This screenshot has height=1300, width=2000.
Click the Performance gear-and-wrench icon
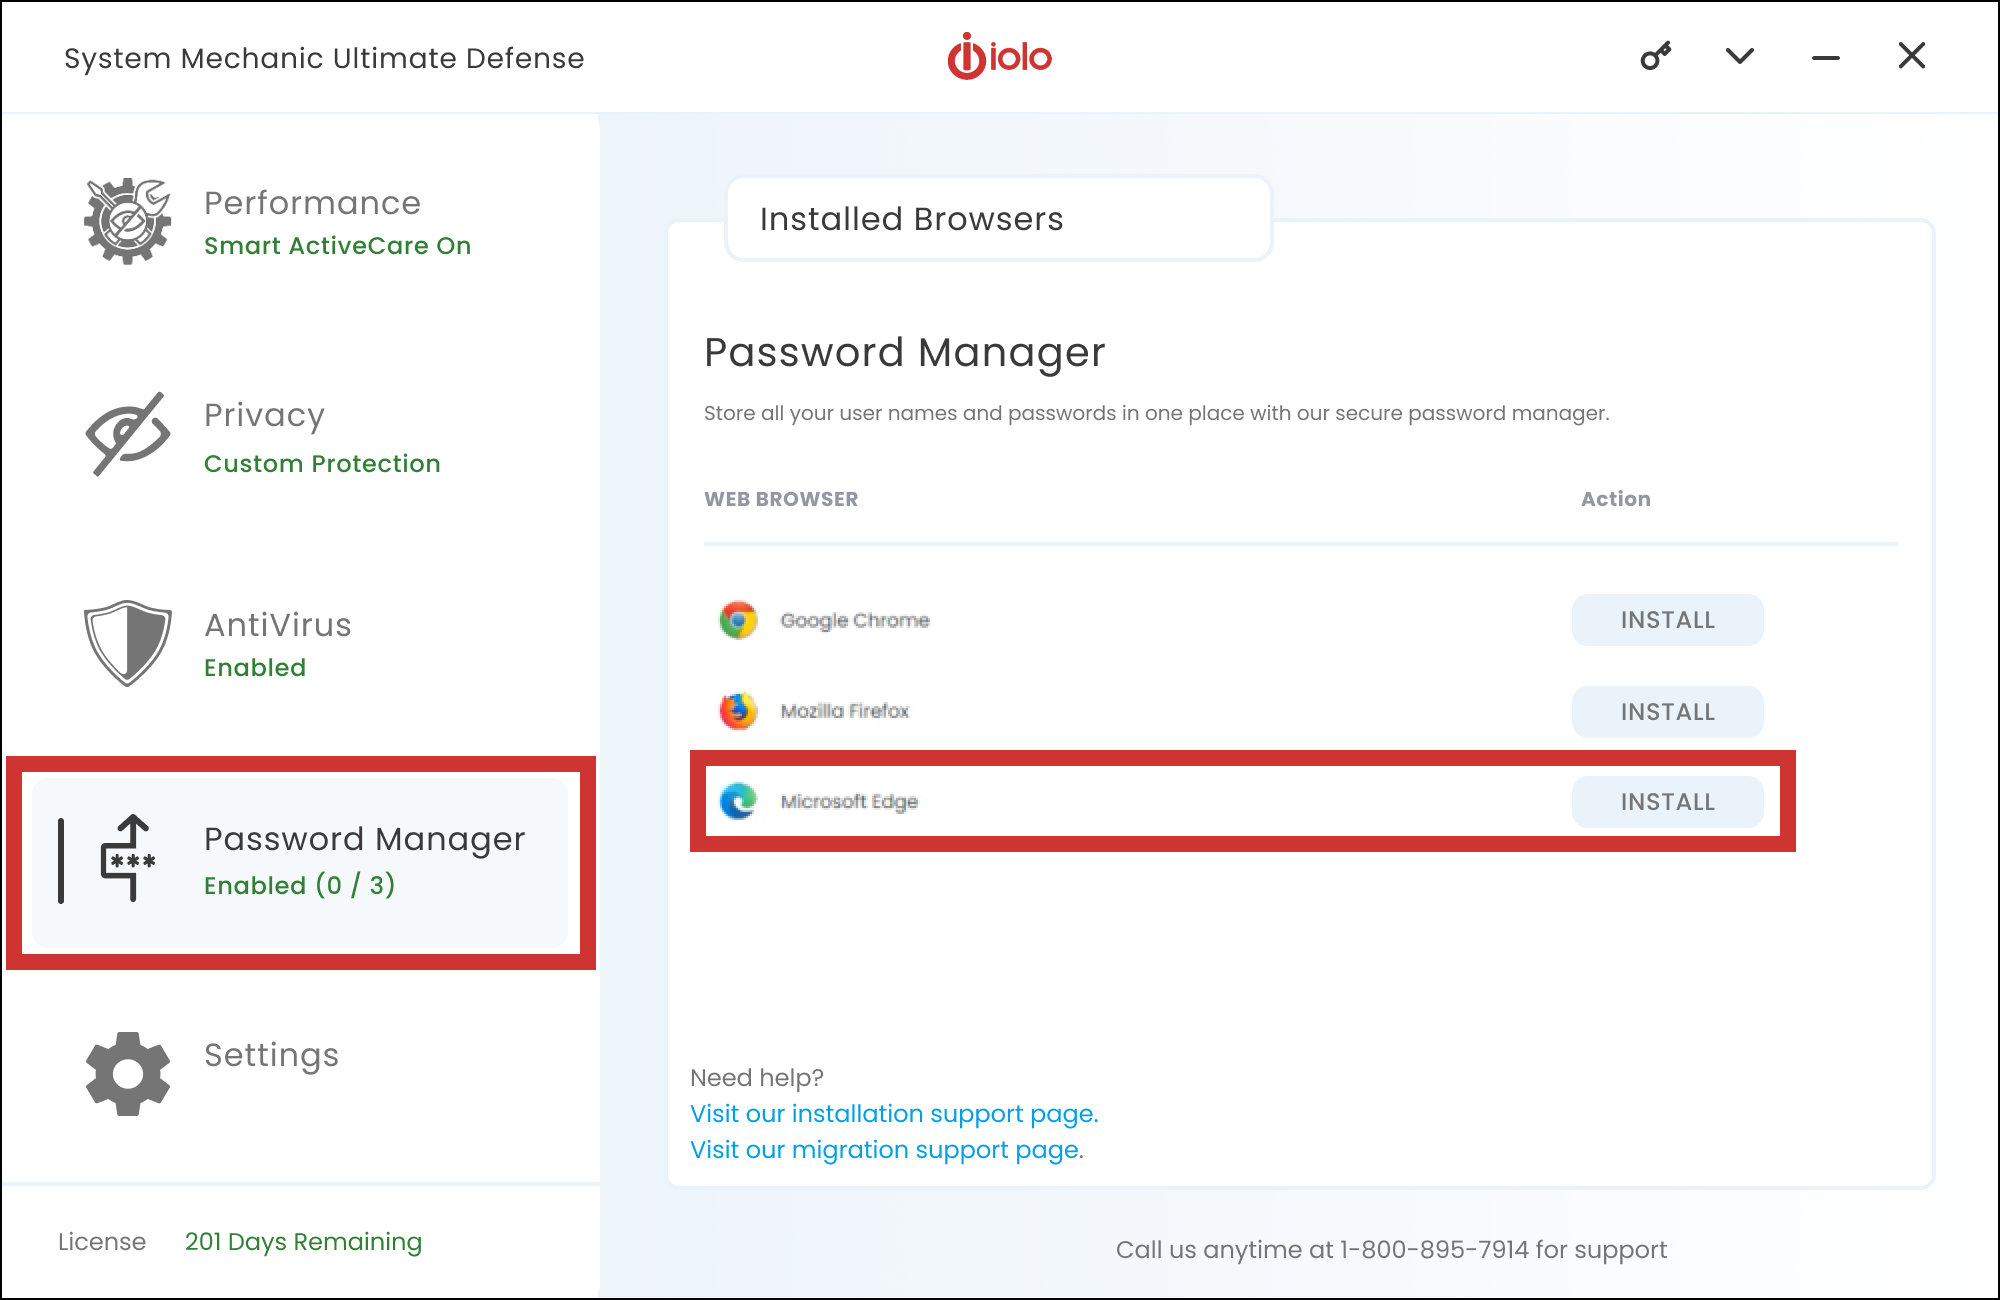pos(128,221)
